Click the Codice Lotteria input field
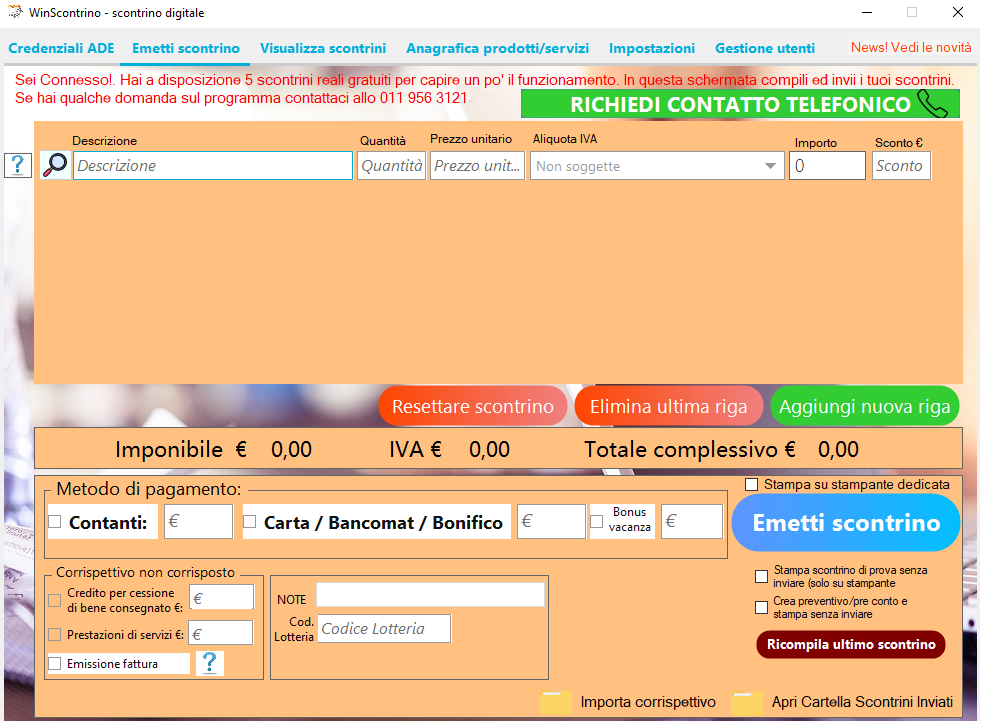Screen dimensions: 983x721 pos(384,628)
